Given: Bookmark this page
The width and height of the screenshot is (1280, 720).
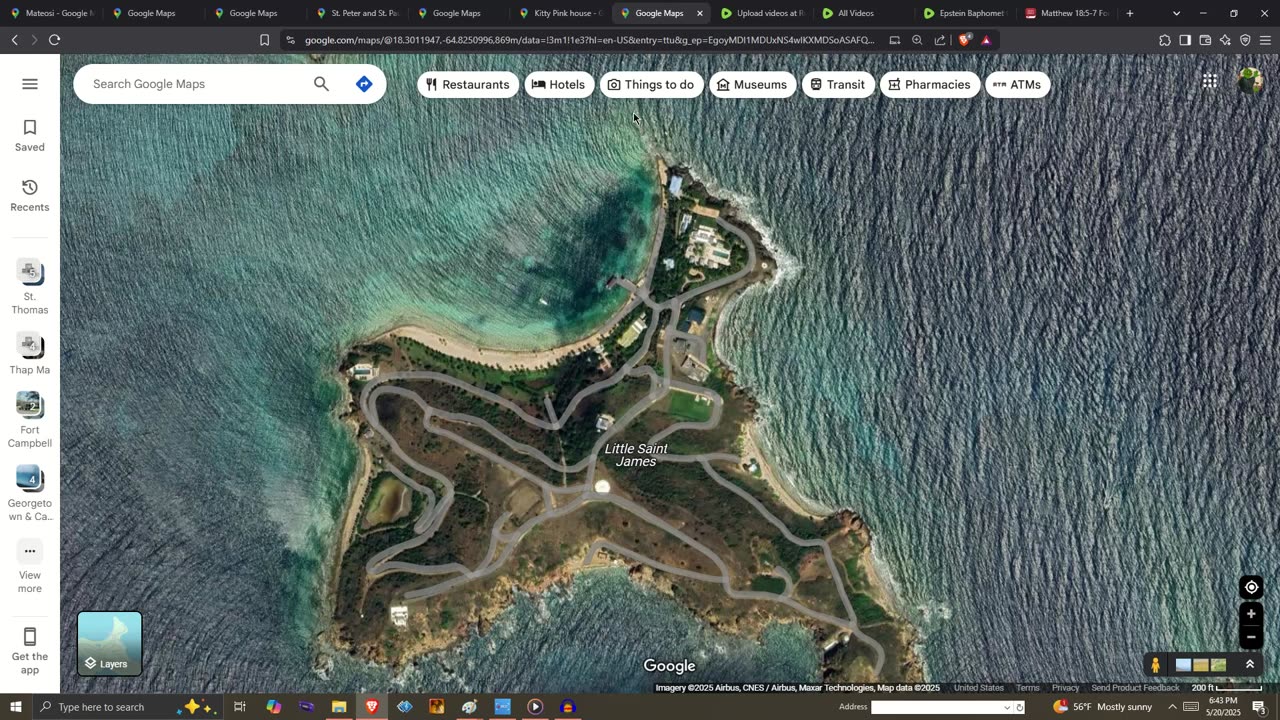Looking at the screenshot, I should click(x=264, y=40).
